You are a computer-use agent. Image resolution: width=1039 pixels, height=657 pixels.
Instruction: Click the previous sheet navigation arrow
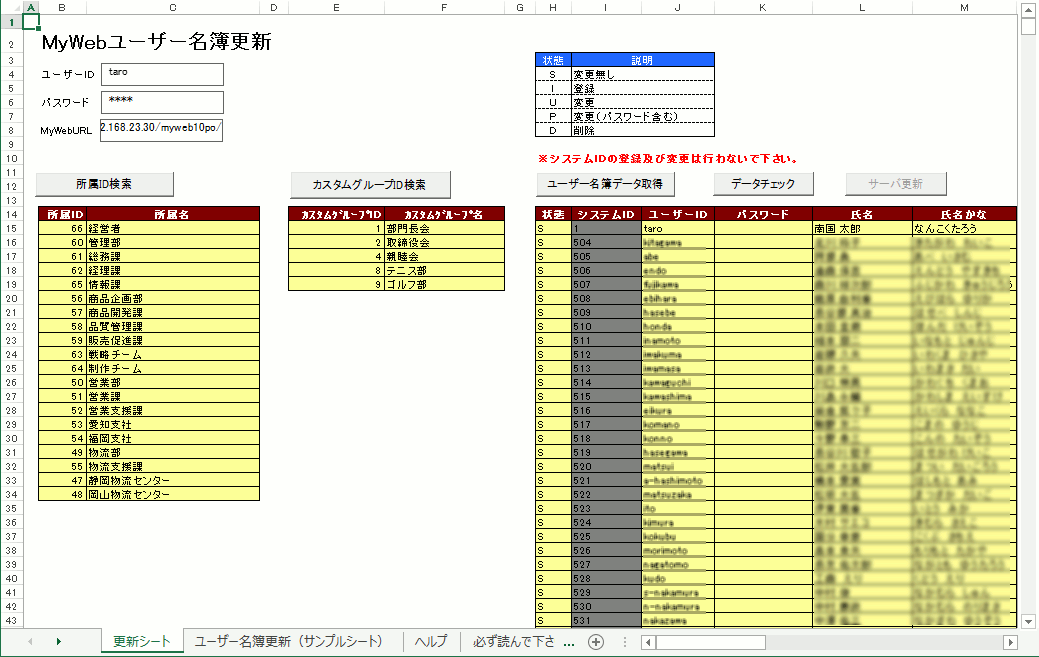point(30,641)
